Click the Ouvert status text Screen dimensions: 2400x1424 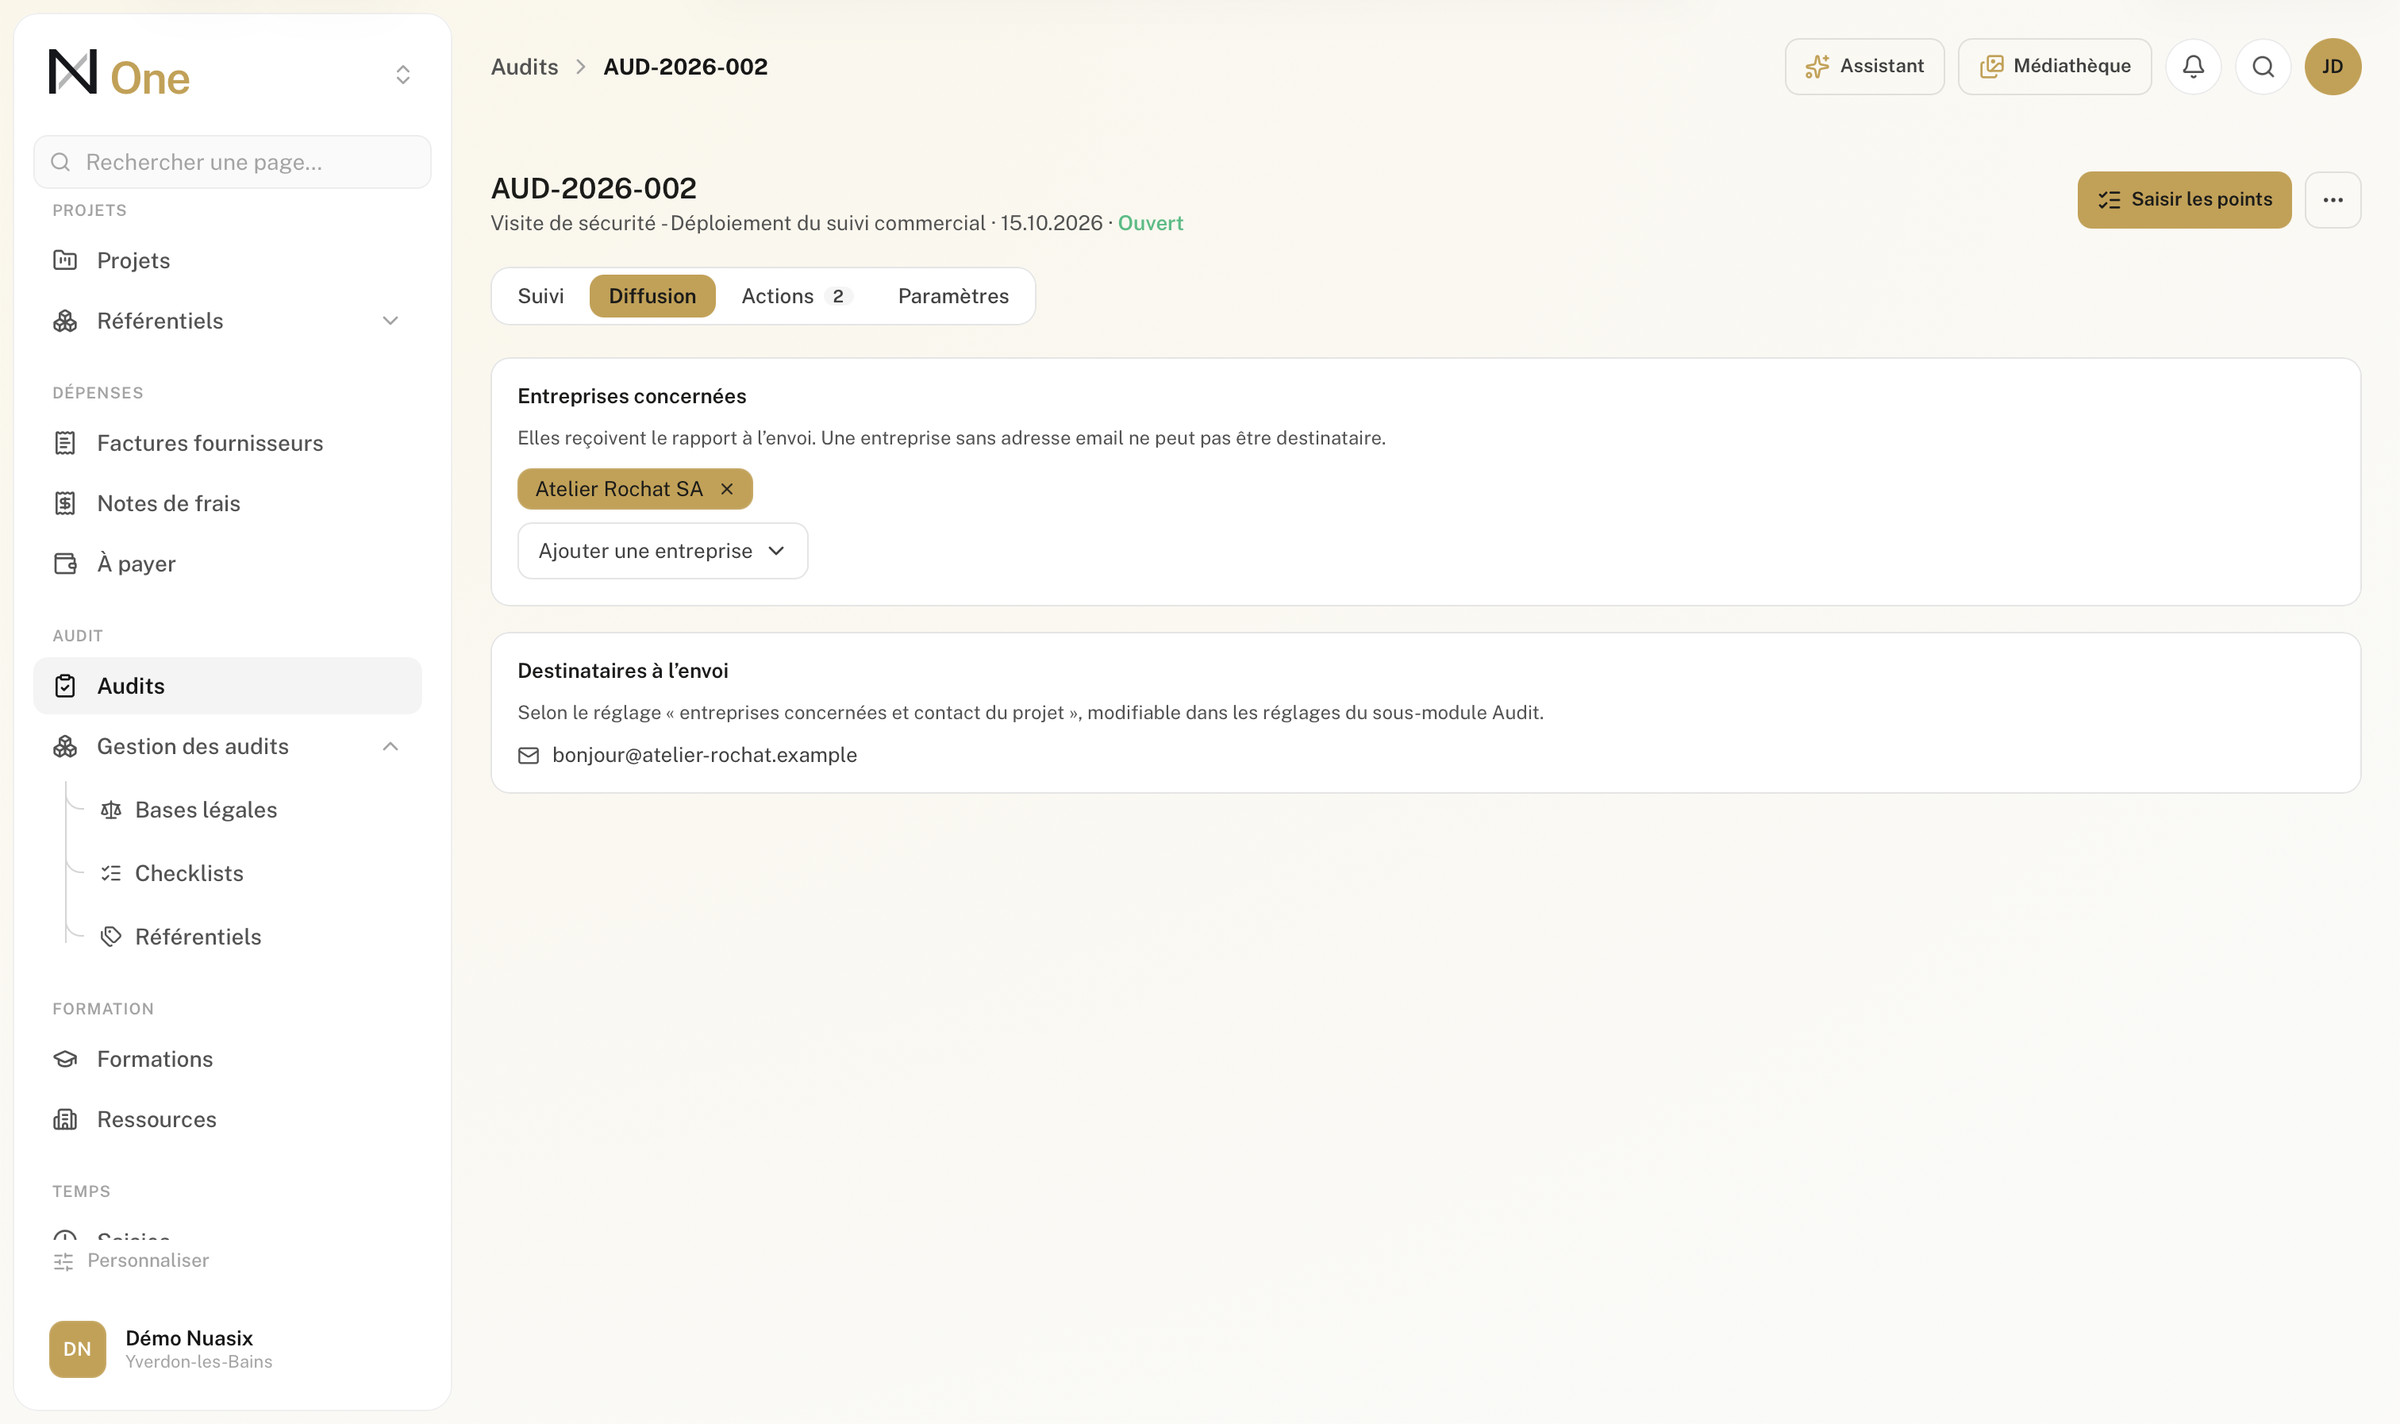[x=1150, y=223]
